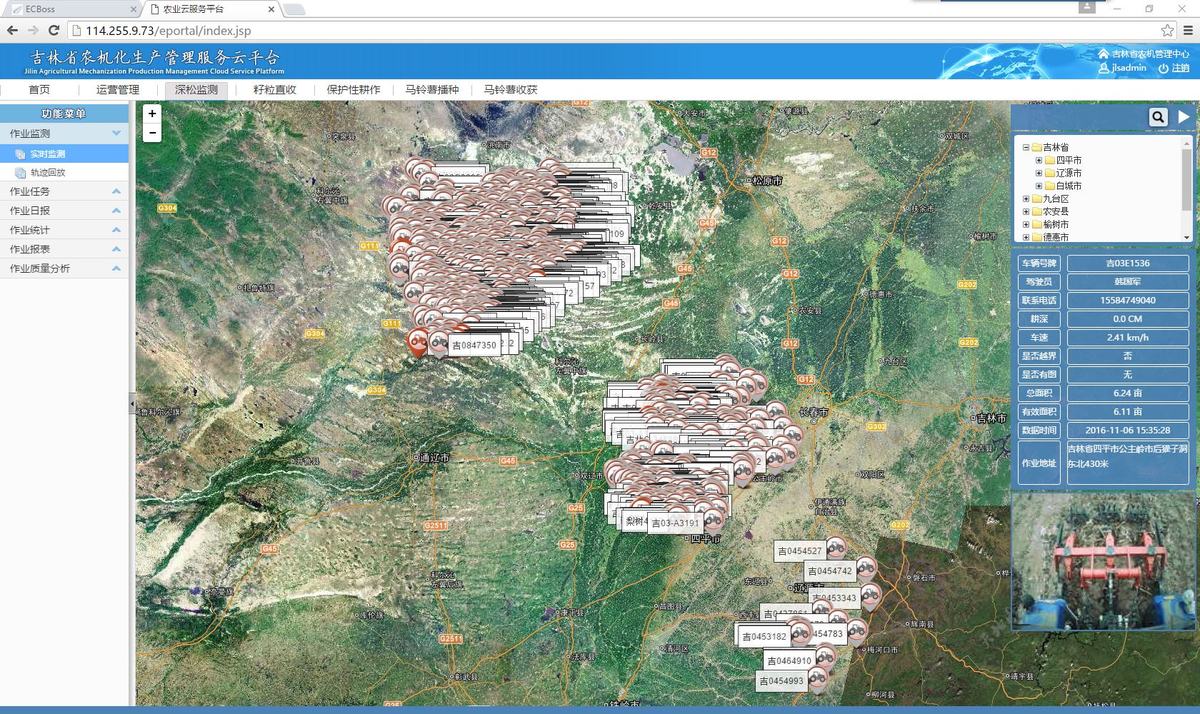
Task: Open the 籽粒直收 navigation tab
Action: coord(275,90)
